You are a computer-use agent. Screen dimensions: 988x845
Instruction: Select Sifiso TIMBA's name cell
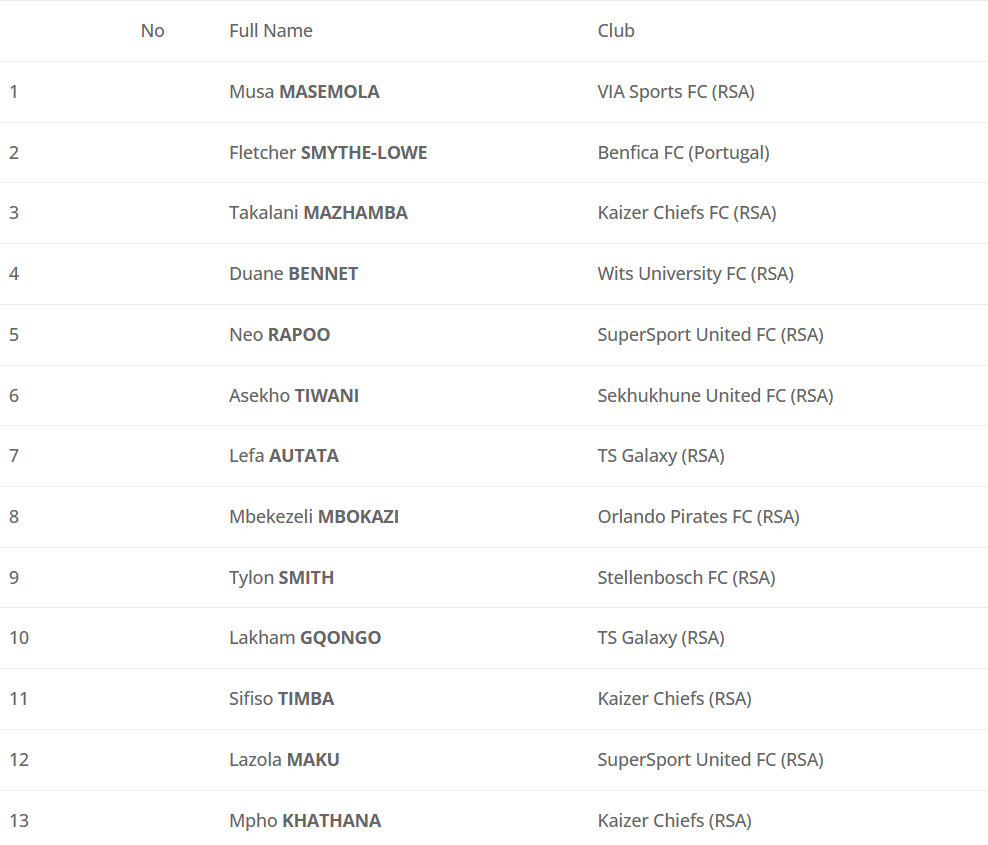coord(281,699)
